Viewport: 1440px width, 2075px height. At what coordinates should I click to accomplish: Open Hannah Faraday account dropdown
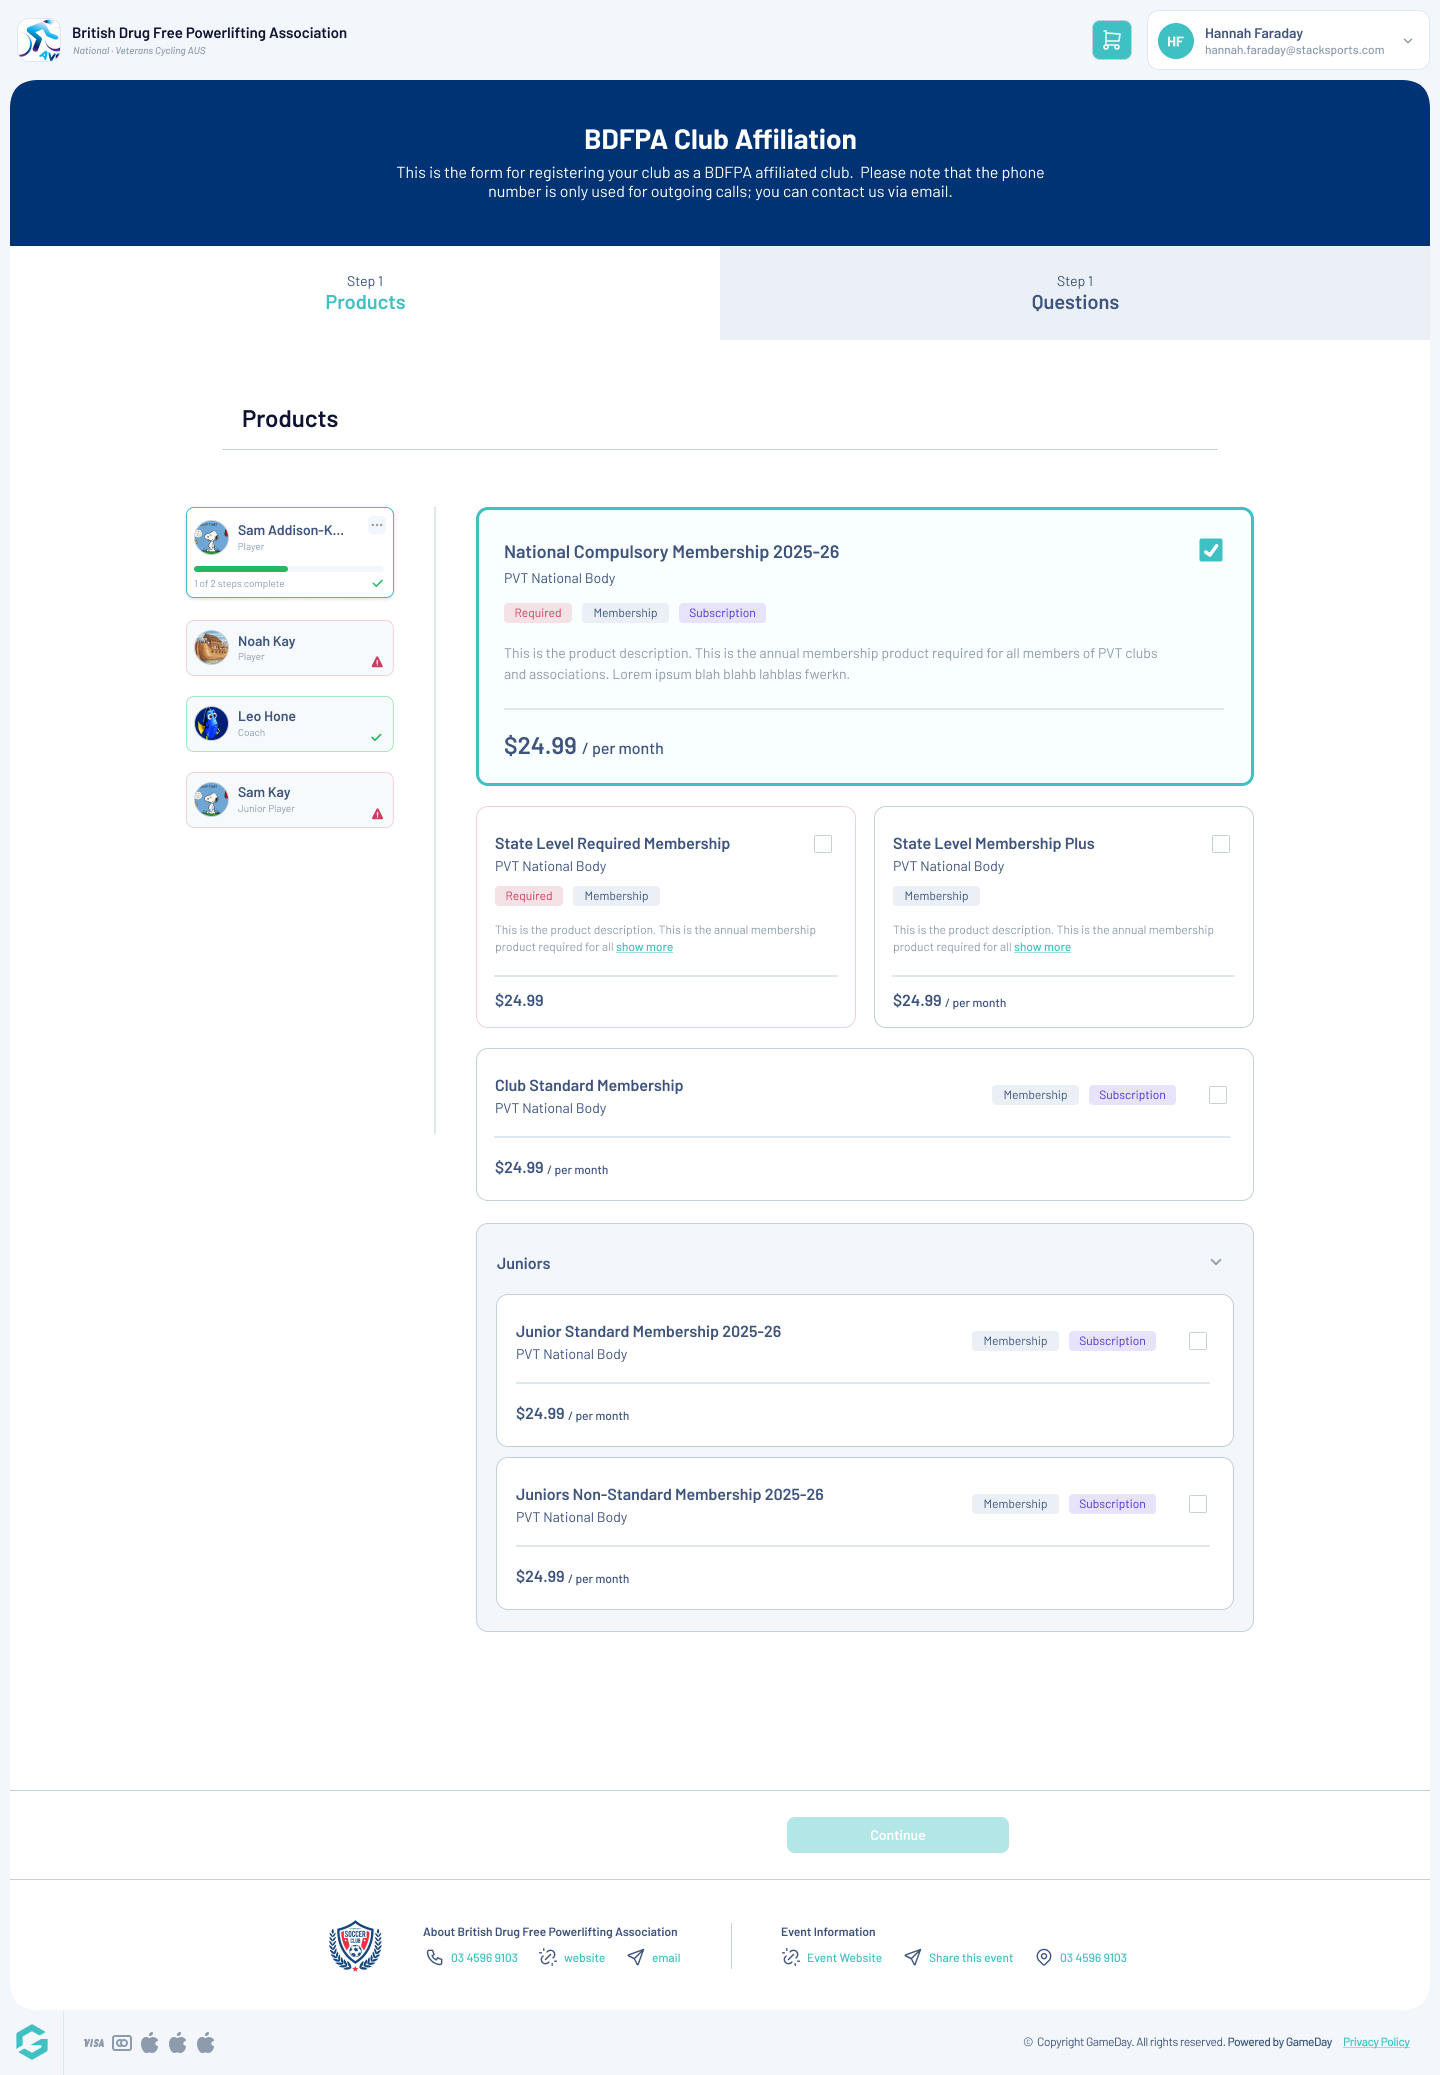[x=1407, y=41]
